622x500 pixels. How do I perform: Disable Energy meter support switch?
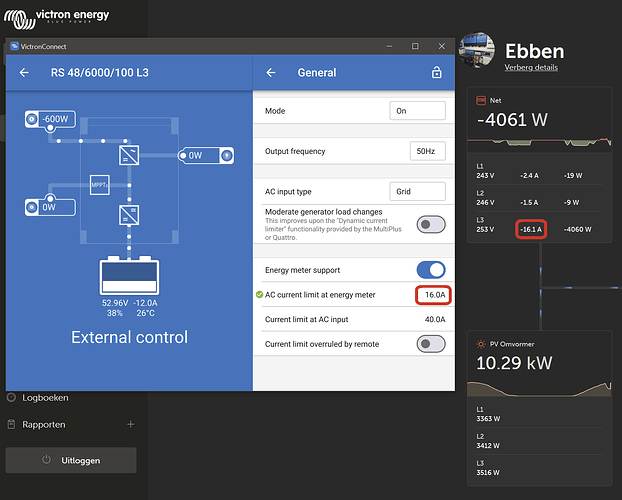[431, 270]
